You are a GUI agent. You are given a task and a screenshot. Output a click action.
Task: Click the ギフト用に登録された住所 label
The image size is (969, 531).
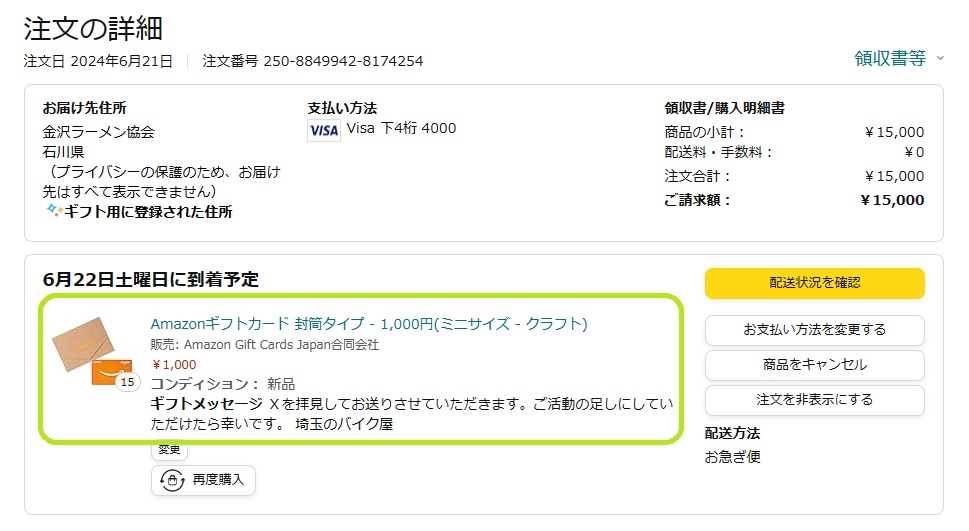pos(148,211)
